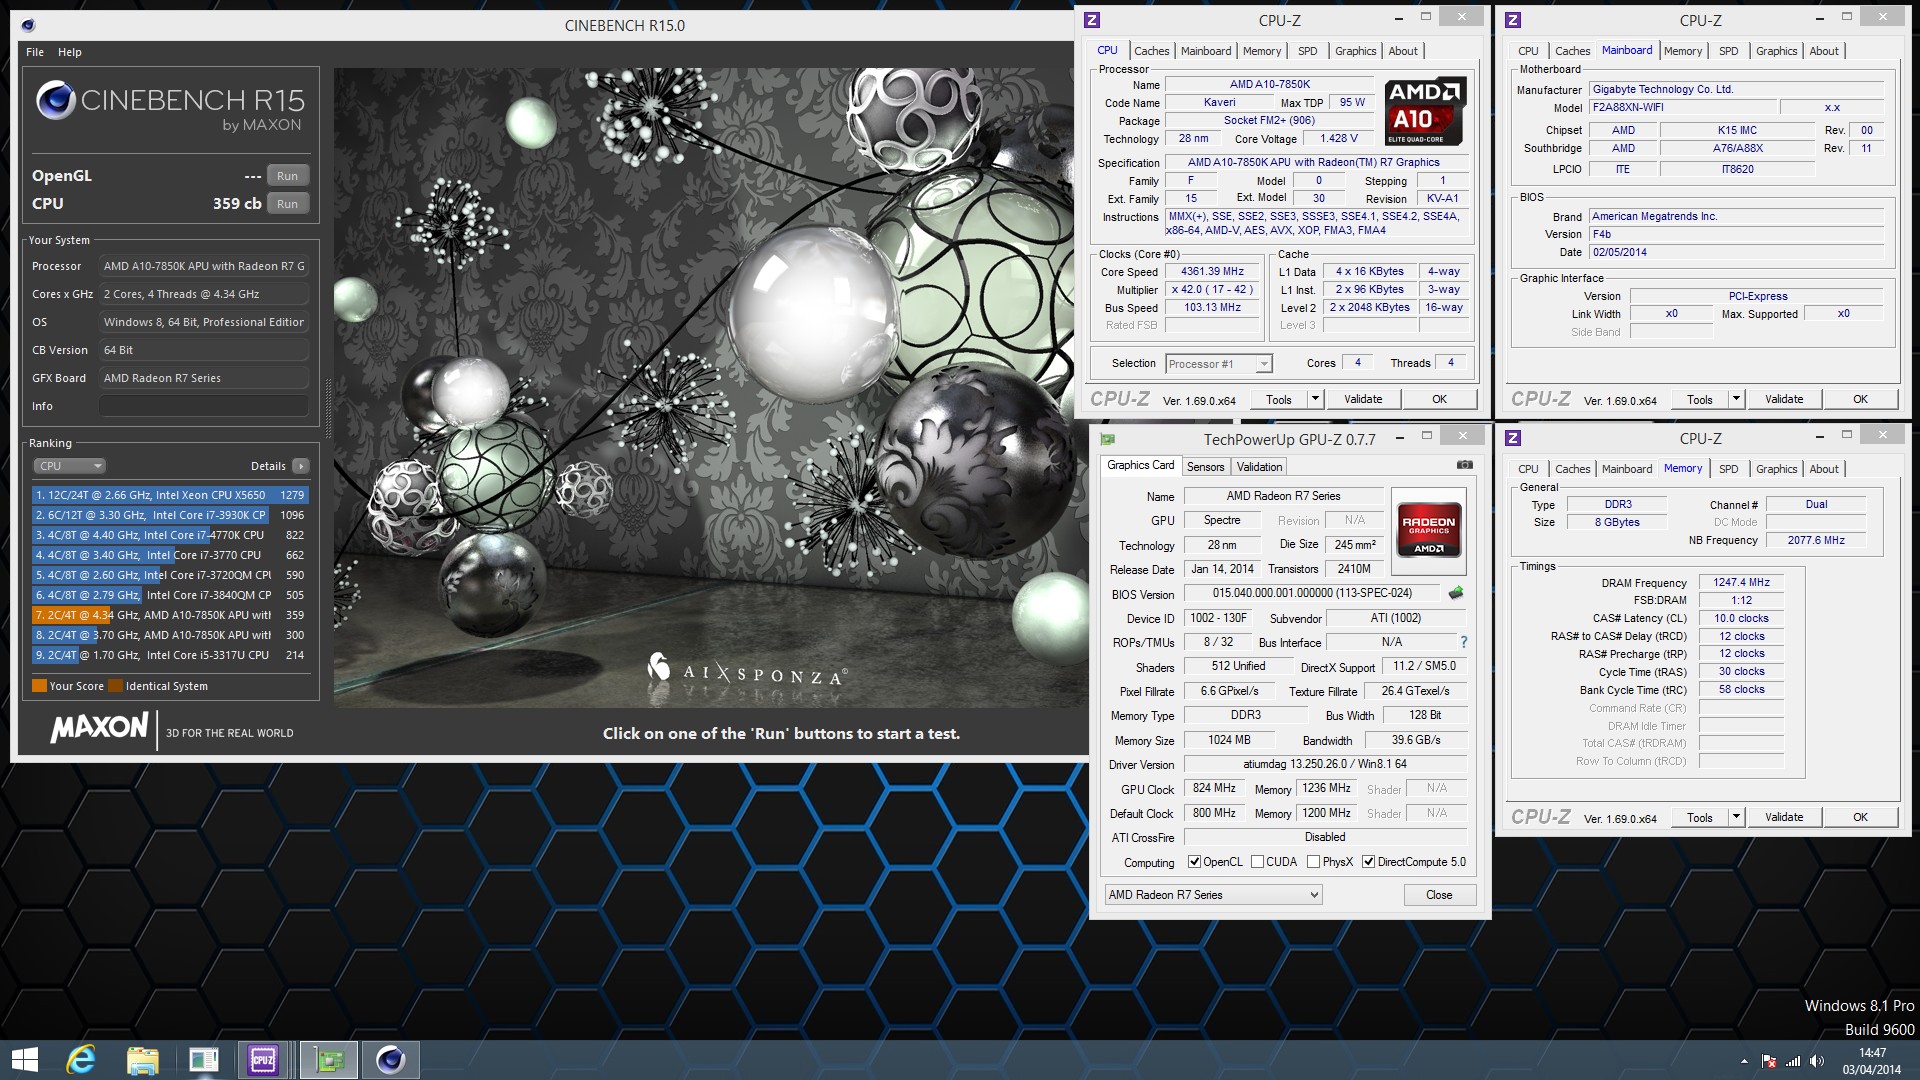Toggle the CUDA checkbox
Viewport: 1920px width, 1080px height.
coord(1257,862)
